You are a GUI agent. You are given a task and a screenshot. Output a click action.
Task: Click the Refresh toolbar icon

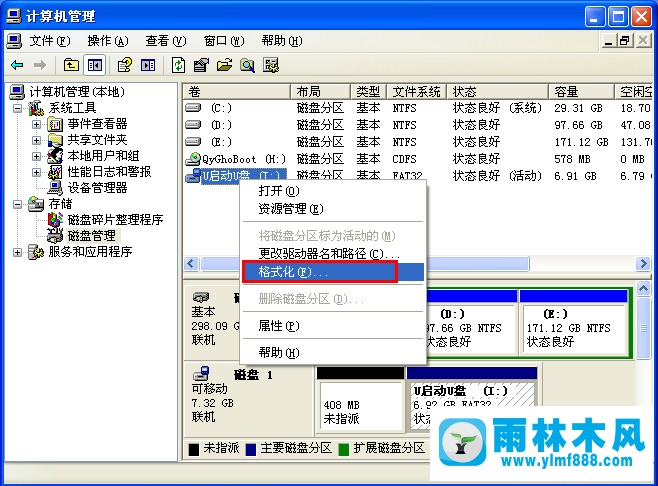point(179,65)
